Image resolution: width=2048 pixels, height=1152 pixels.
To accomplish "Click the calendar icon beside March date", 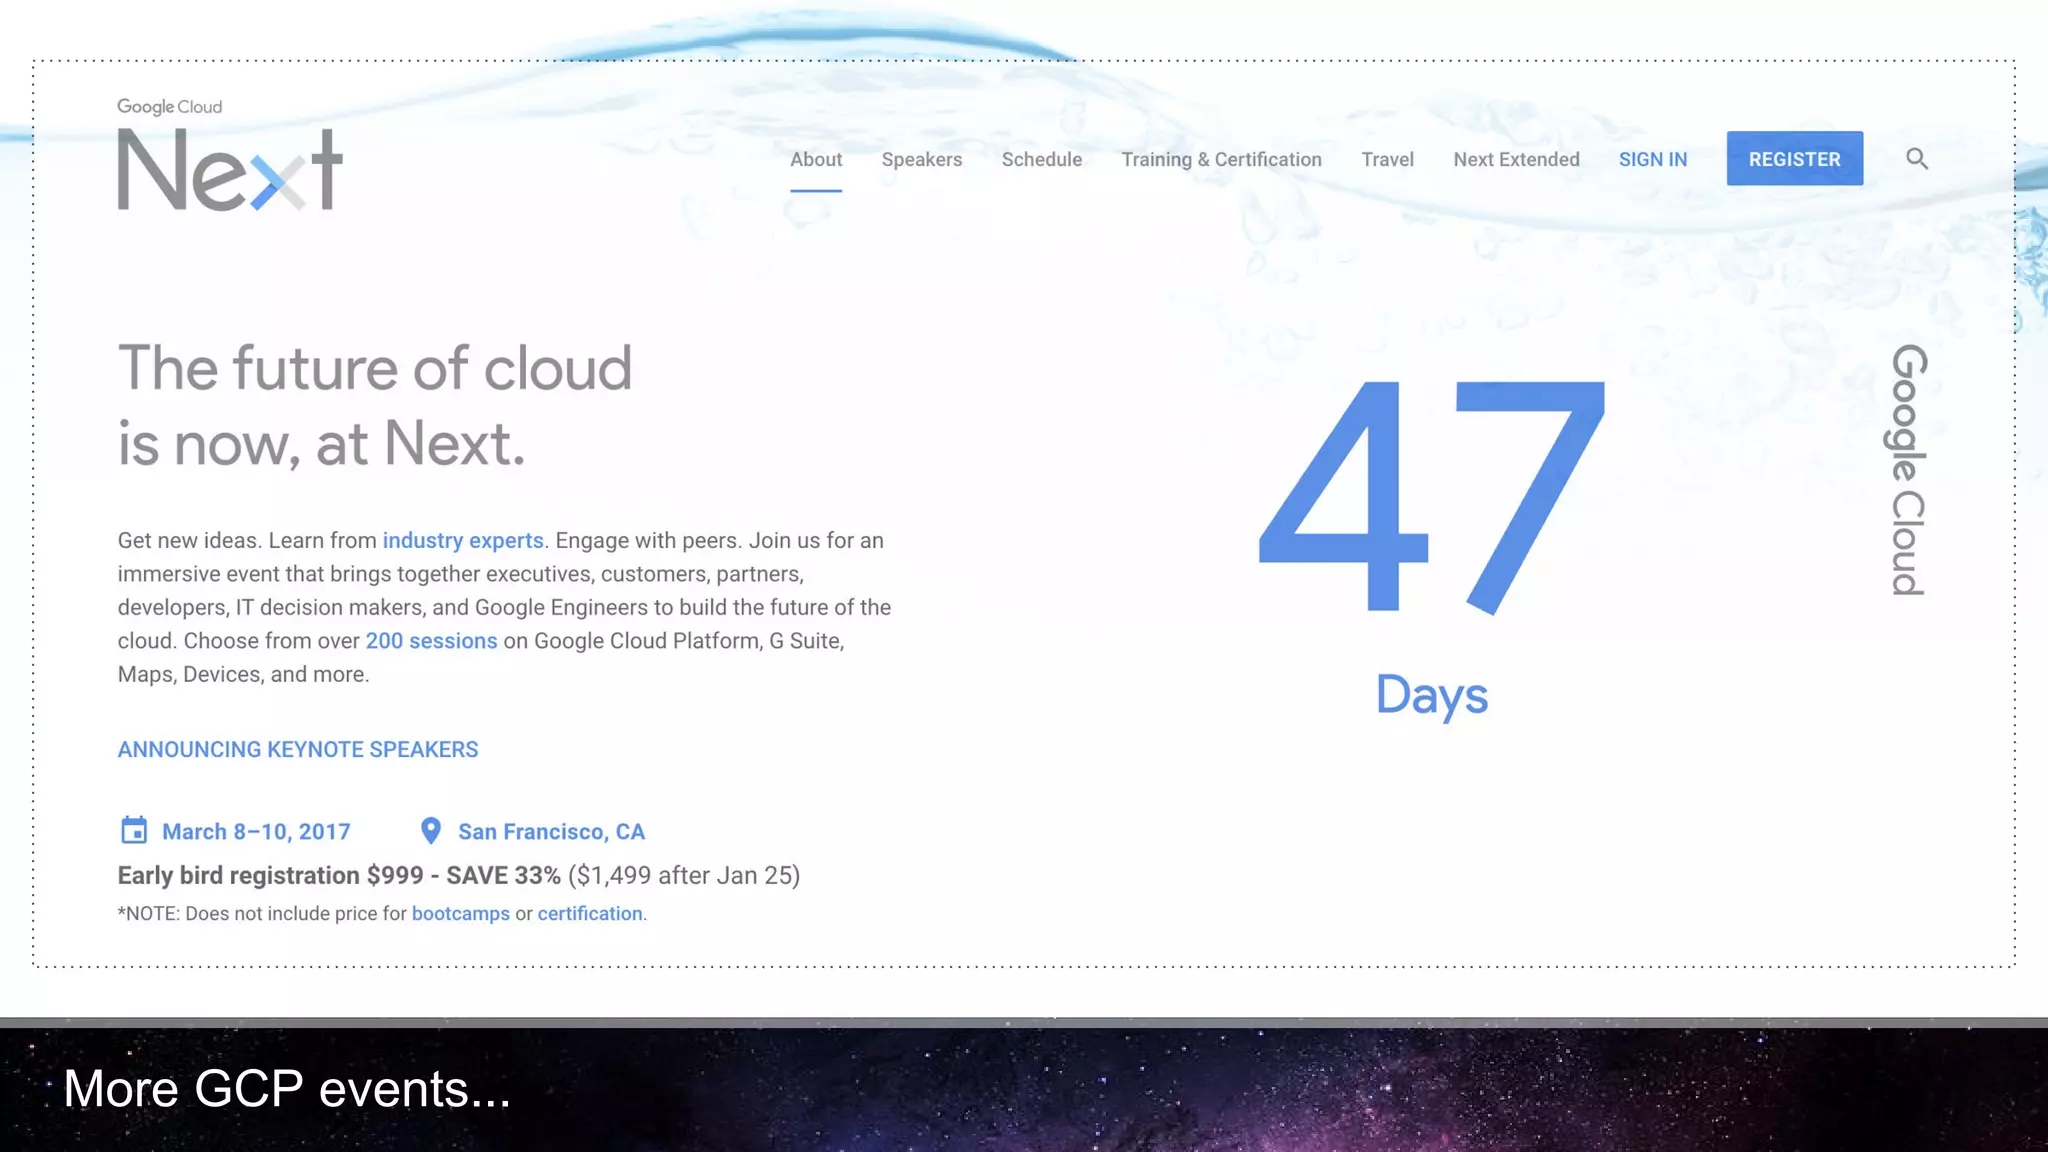I will [133, 831].
